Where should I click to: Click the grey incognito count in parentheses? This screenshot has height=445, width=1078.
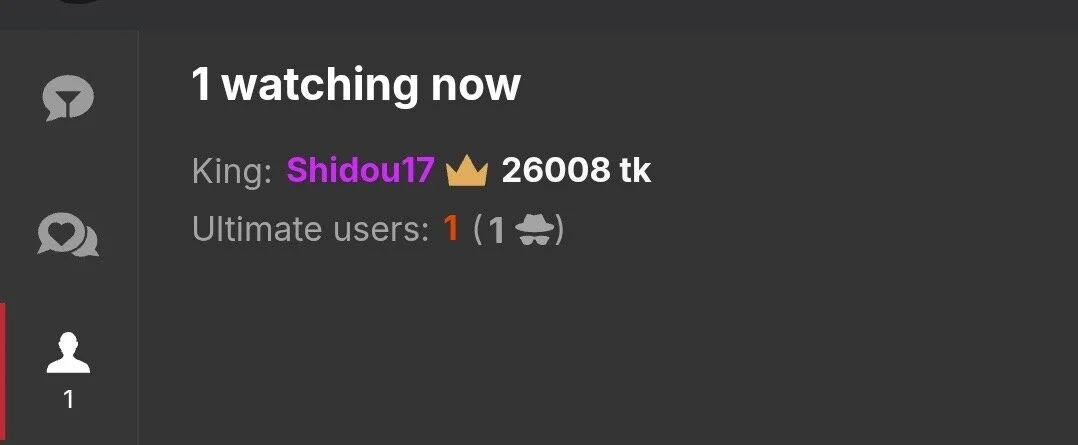coord(496,231)
